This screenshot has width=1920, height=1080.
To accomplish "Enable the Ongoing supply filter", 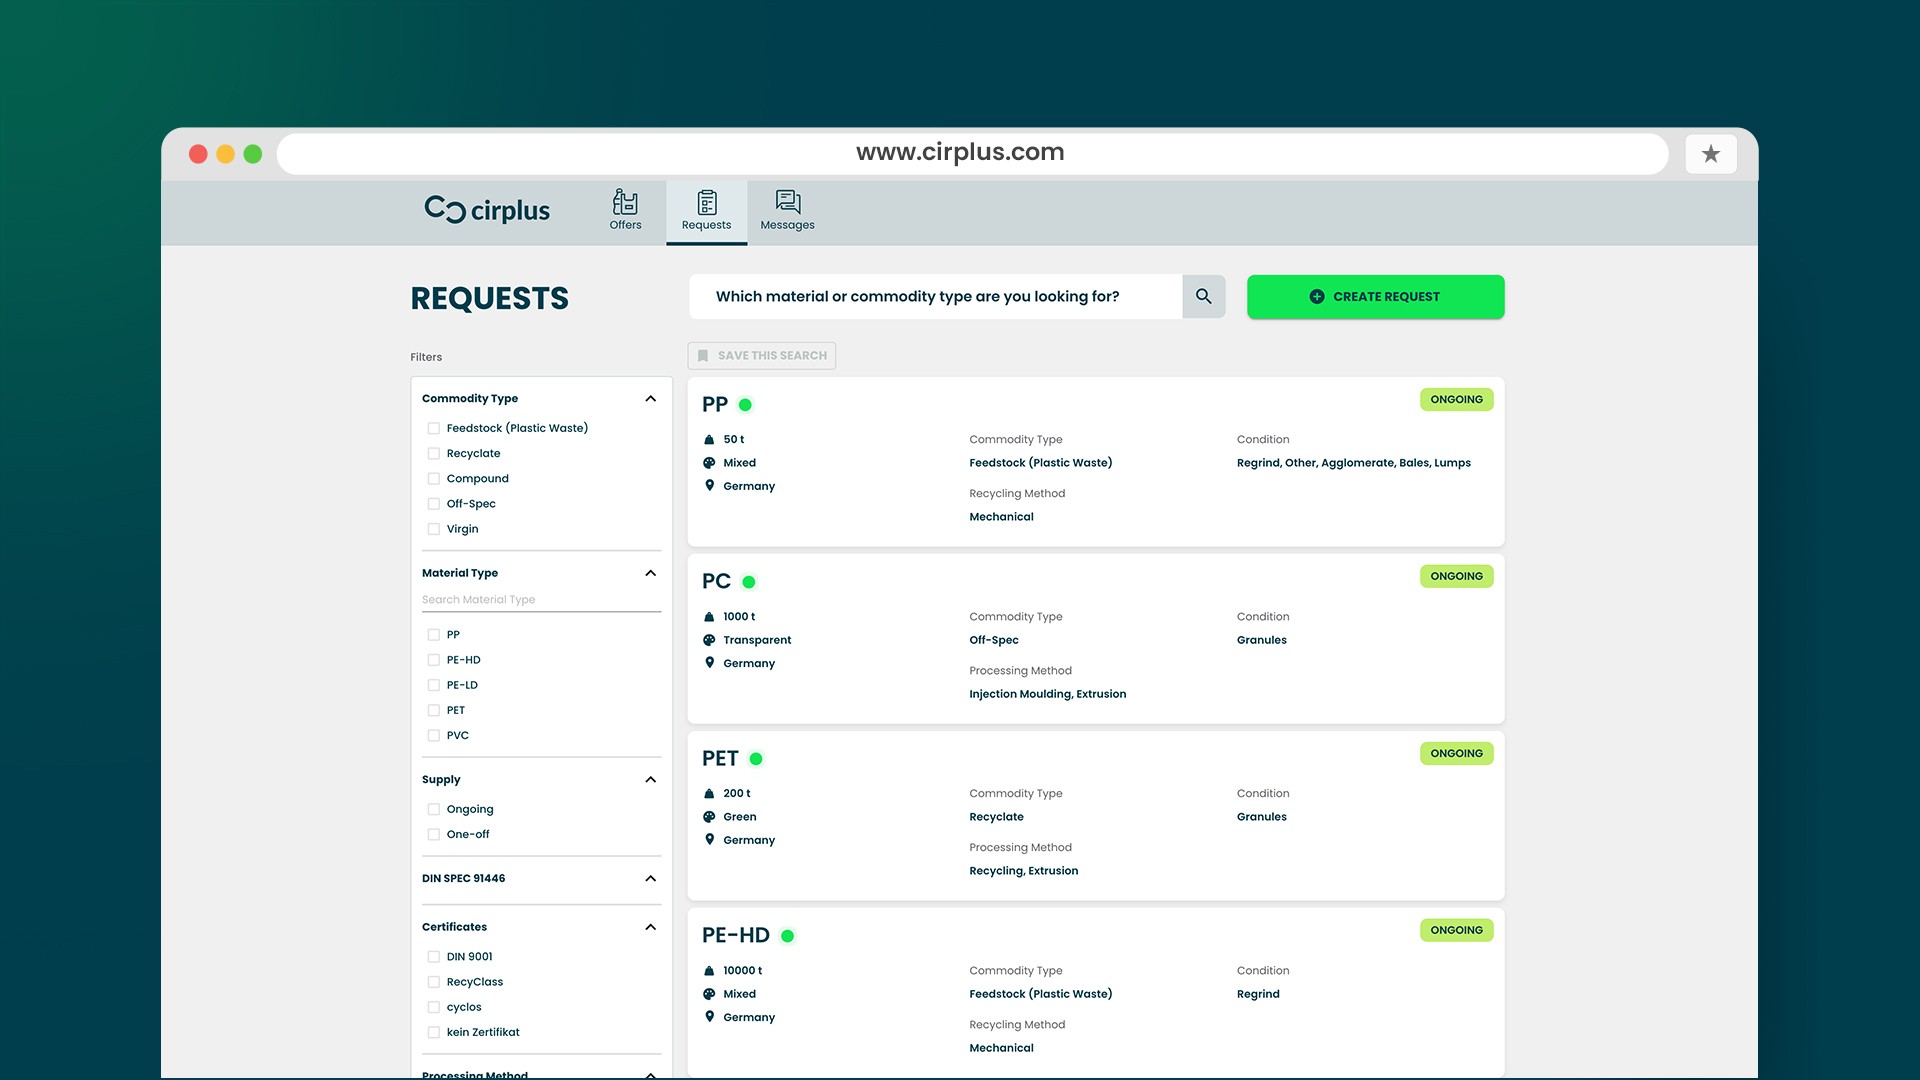I will point(434,809).
